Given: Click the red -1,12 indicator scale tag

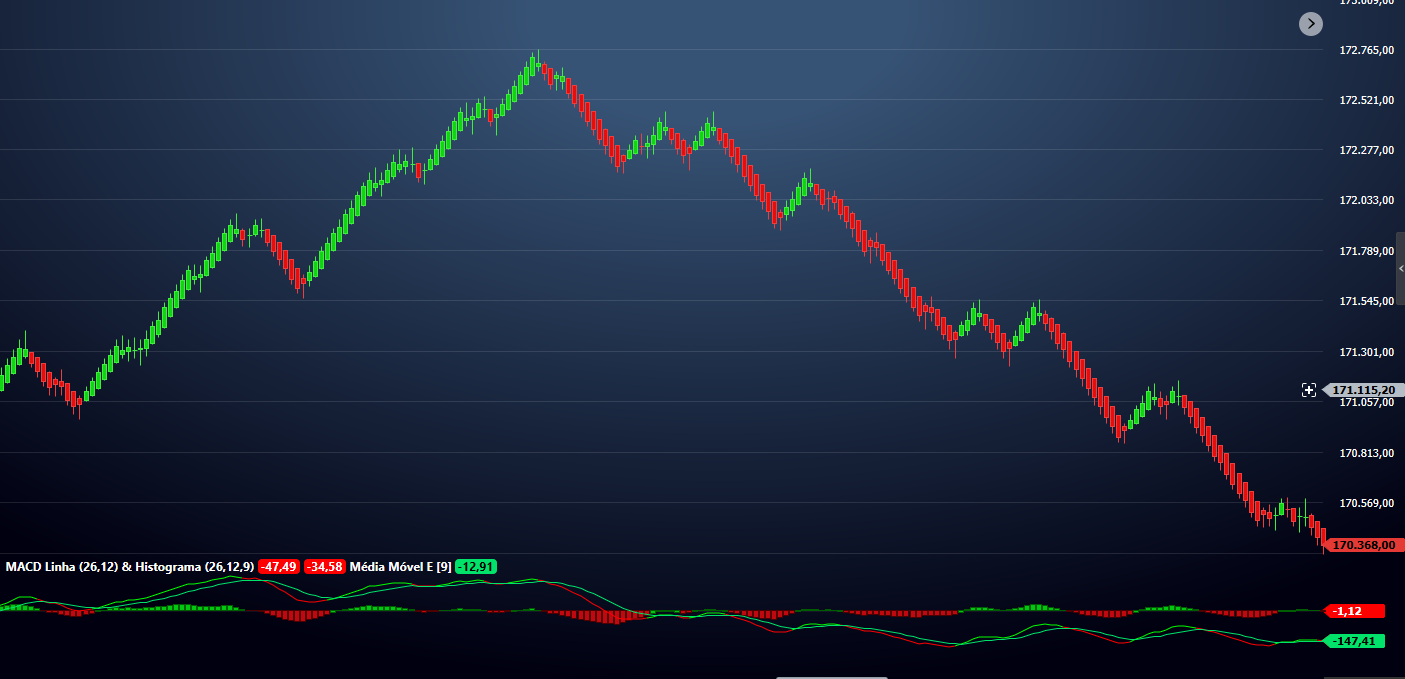Looking at the screenshot, I should tap(1355, 611).
